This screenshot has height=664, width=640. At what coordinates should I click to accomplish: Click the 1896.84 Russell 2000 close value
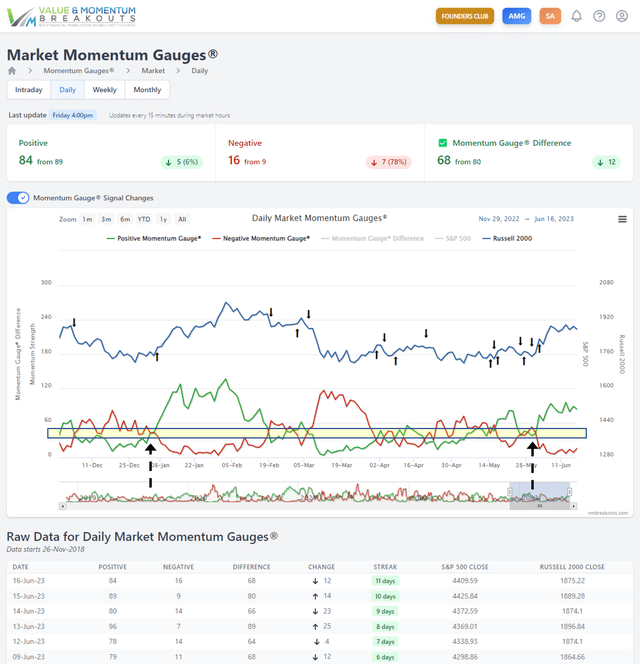click(x=572, y=626)
